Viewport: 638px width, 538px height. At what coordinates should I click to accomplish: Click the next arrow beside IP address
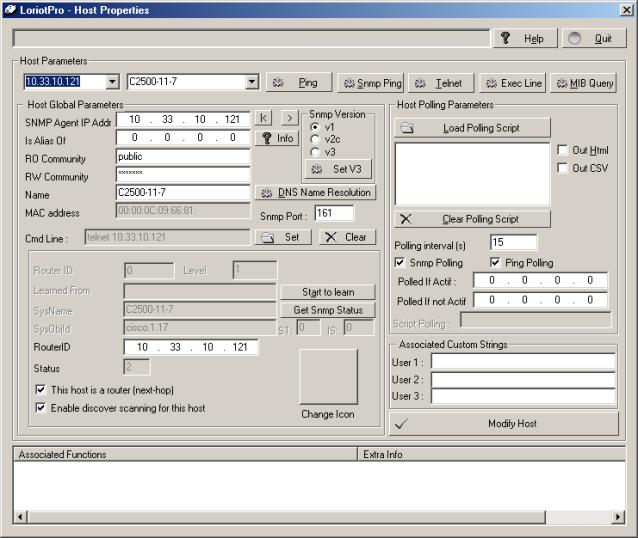click(288, 118)
